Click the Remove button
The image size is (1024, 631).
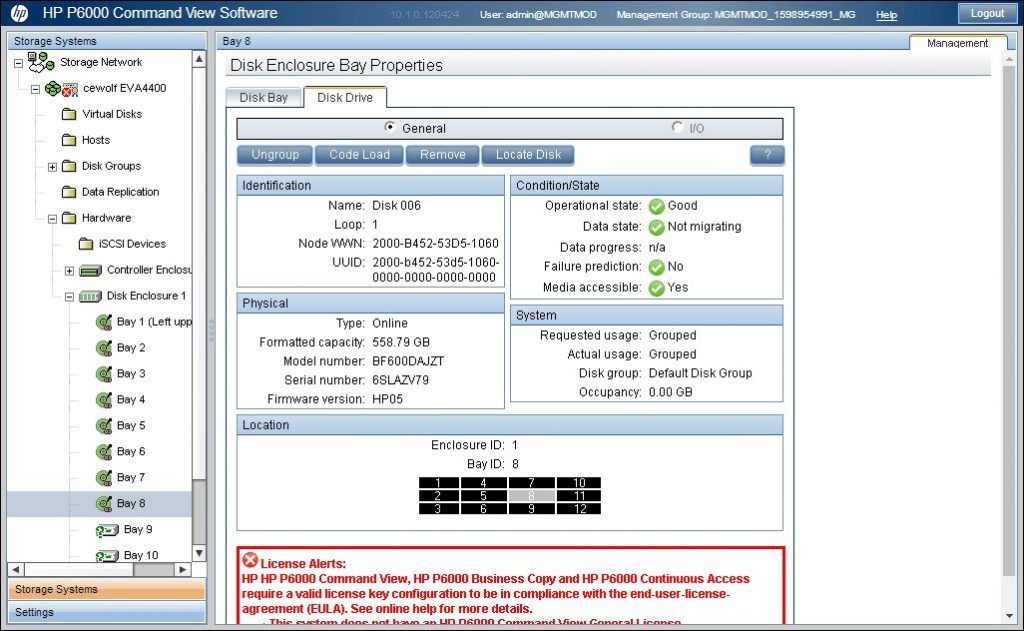point(443,155)
